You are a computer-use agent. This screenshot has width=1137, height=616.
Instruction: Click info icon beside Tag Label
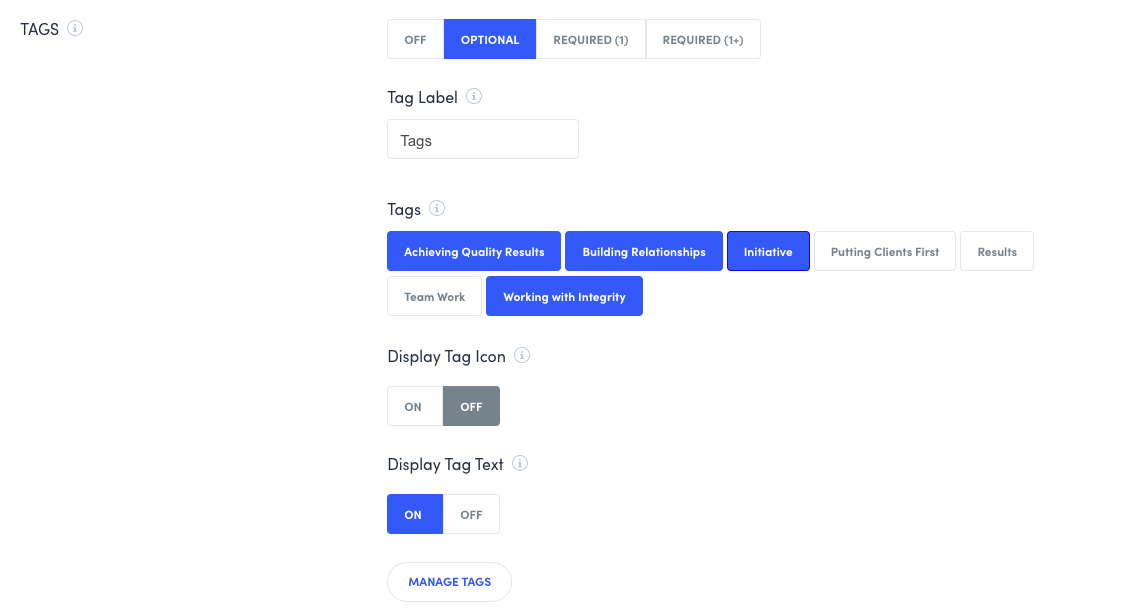pos(475,97)
